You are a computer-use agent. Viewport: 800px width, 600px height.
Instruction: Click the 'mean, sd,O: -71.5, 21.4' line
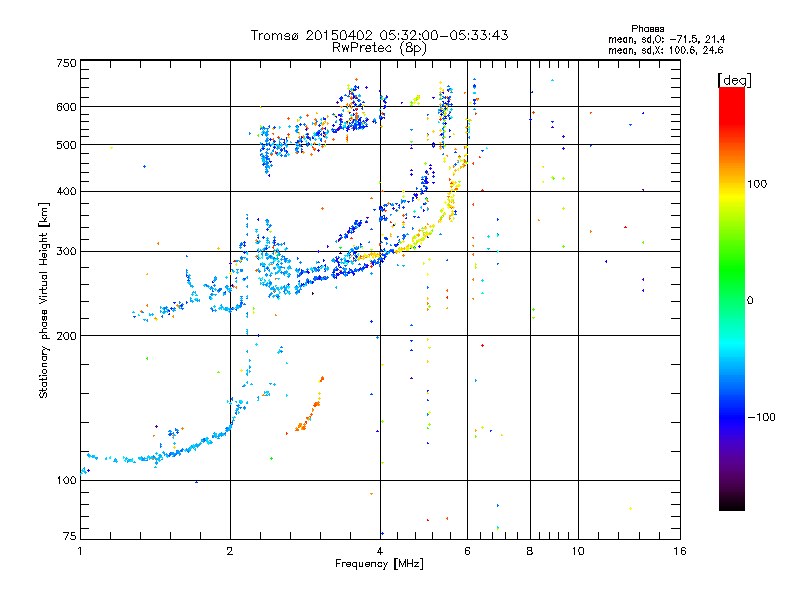click(x=666, y=39)
